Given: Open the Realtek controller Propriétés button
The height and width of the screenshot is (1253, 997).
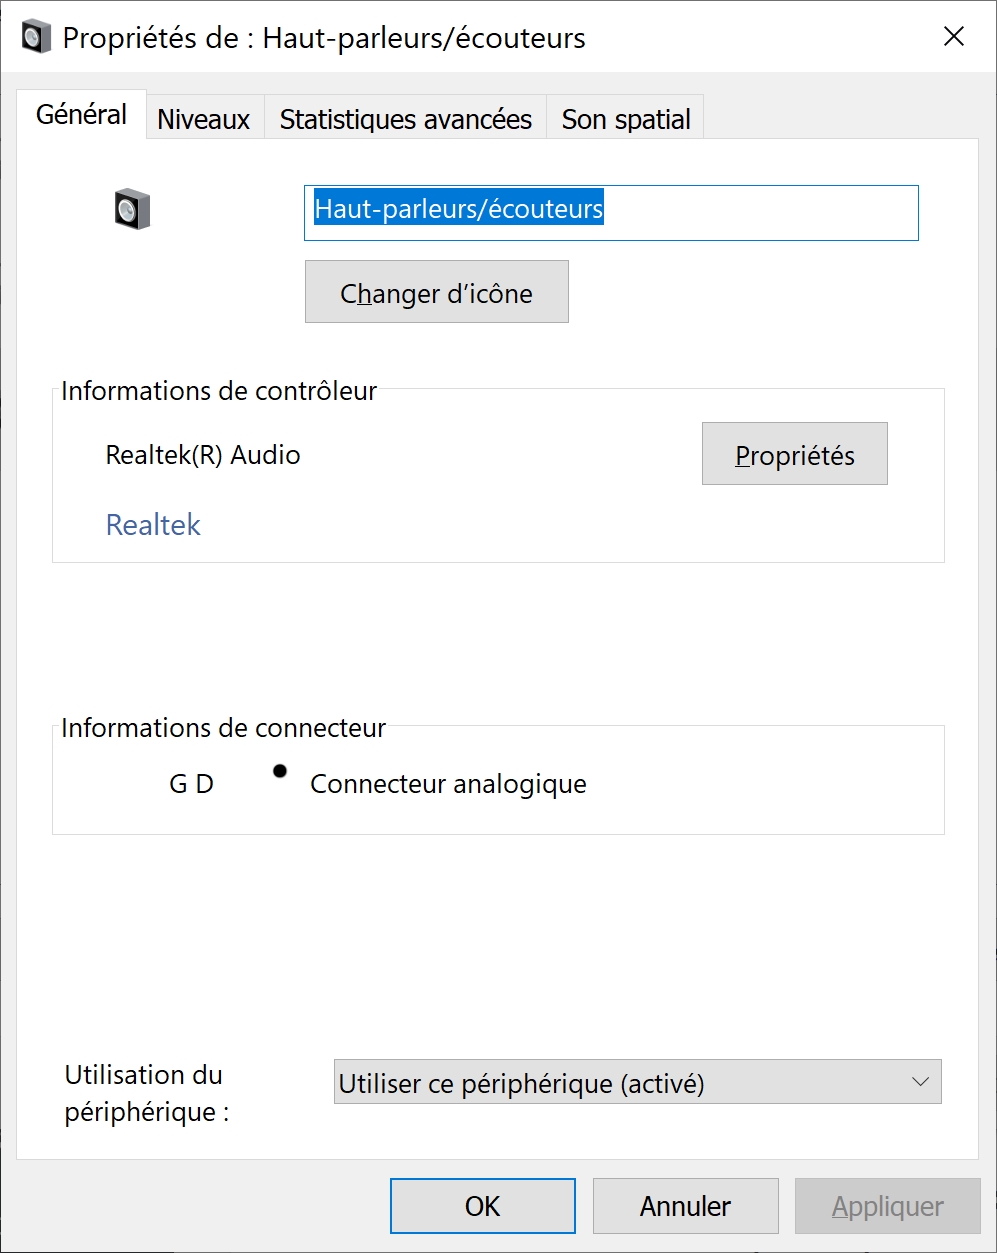Looking at the screenshot, I should (x=795, y=454).
